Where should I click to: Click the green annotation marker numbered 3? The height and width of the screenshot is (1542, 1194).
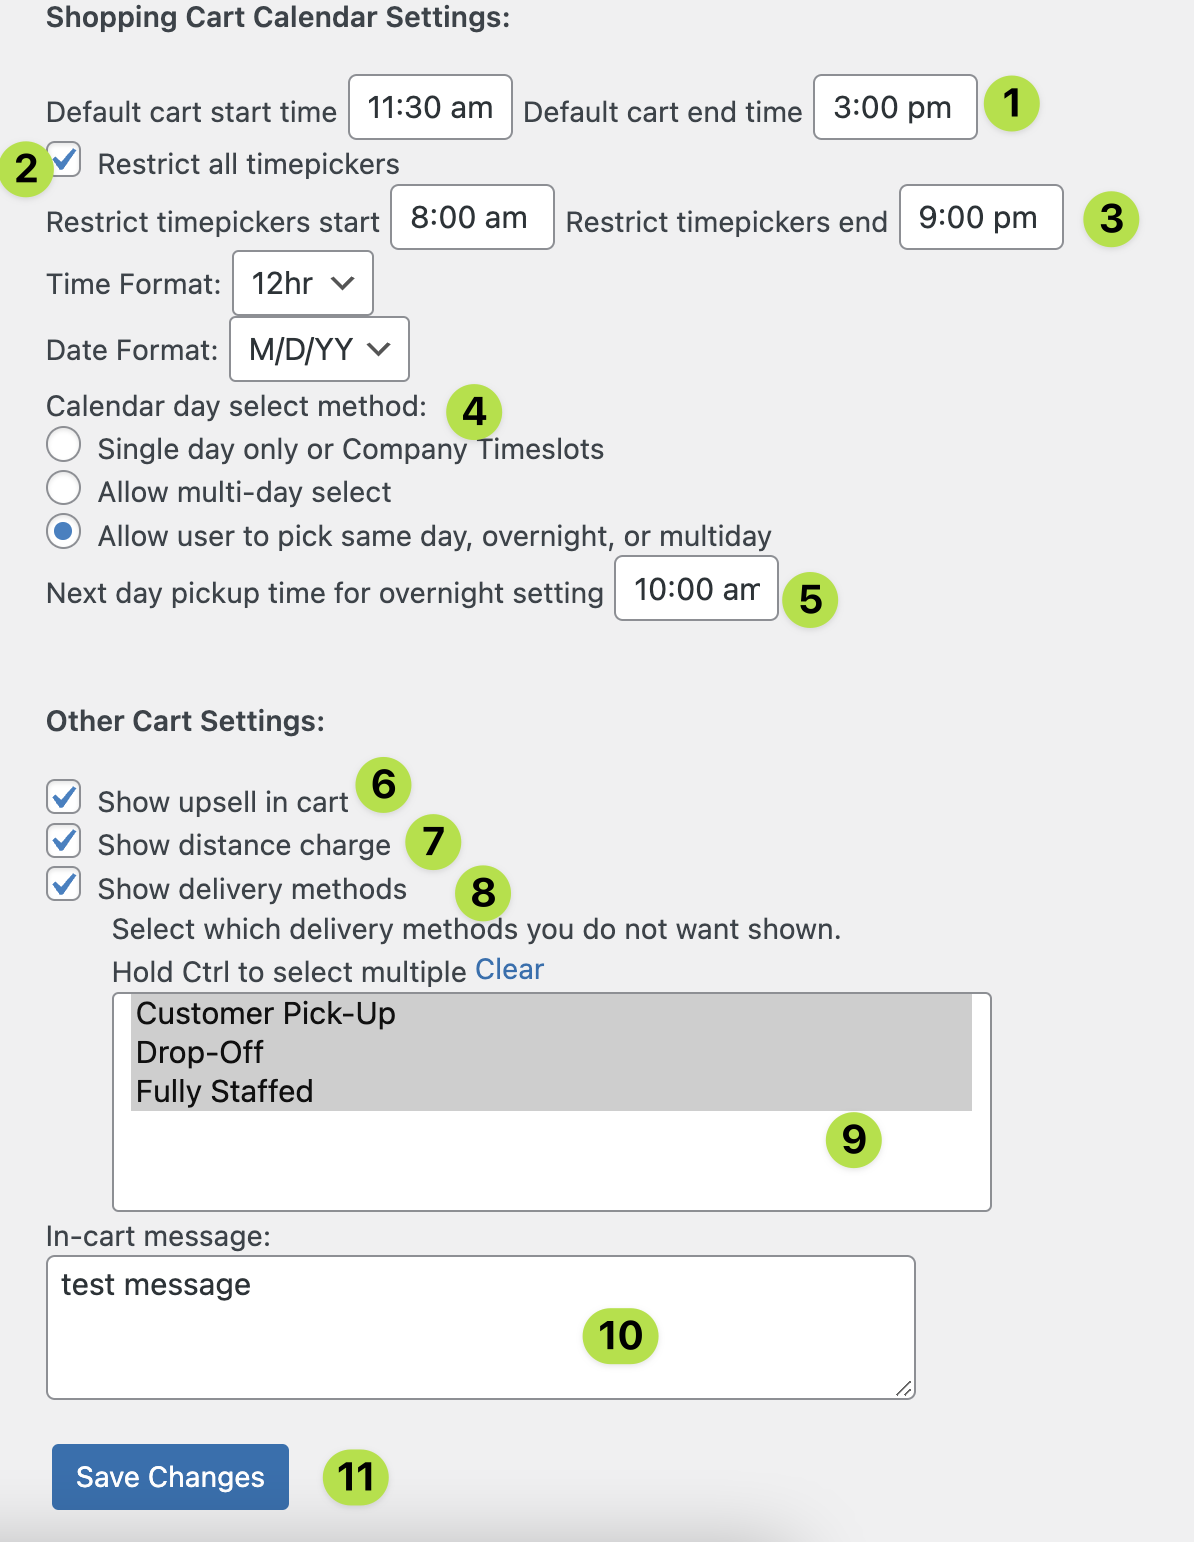pyautogui.click(x=1111, y=219)
